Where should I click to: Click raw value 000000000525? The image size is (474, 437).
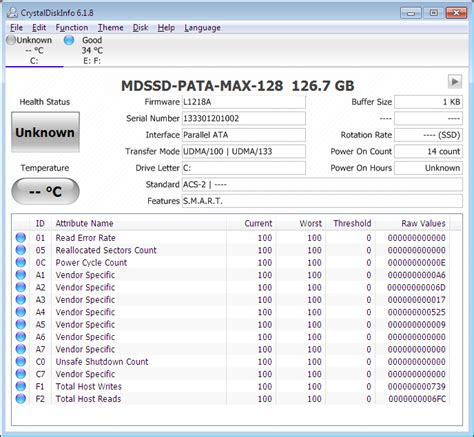[x=416, y=312]
